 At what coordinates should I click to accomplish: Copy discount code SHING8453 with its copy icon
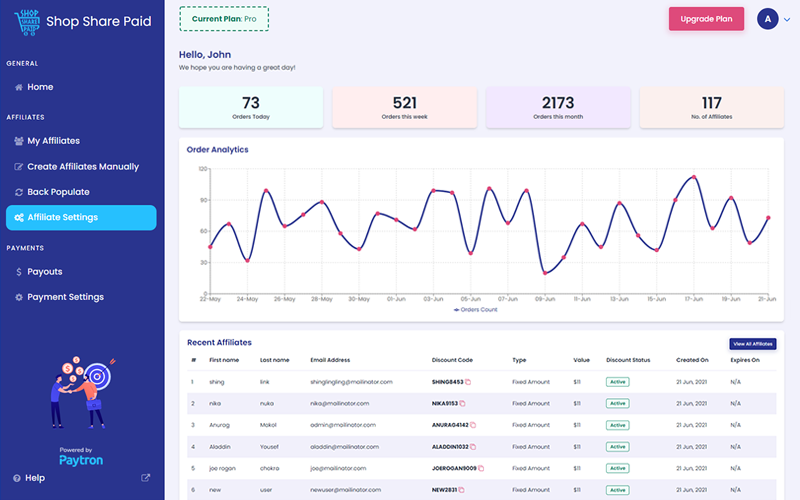[468, 382]
